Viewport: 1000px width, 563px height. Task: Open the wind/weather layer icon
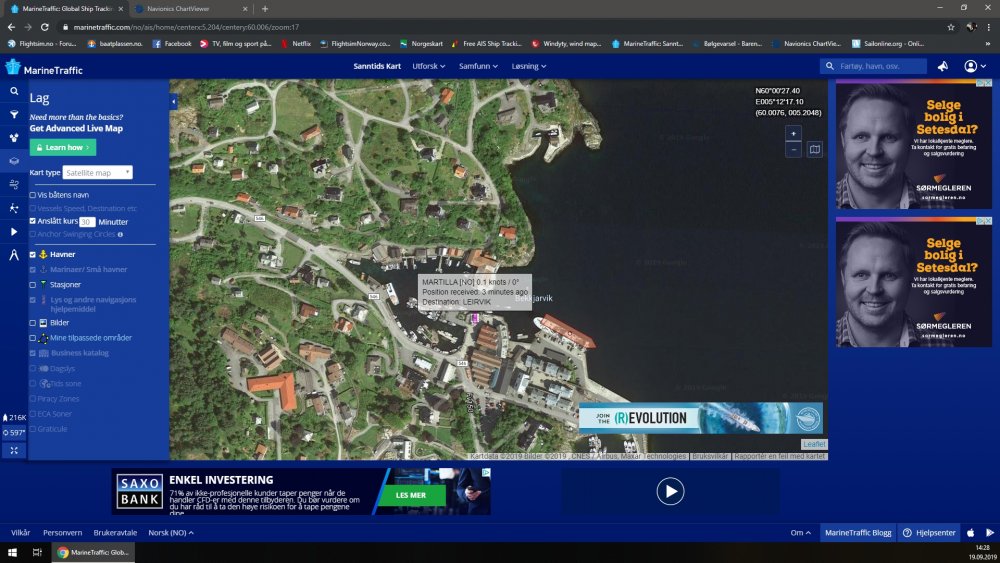13,184
